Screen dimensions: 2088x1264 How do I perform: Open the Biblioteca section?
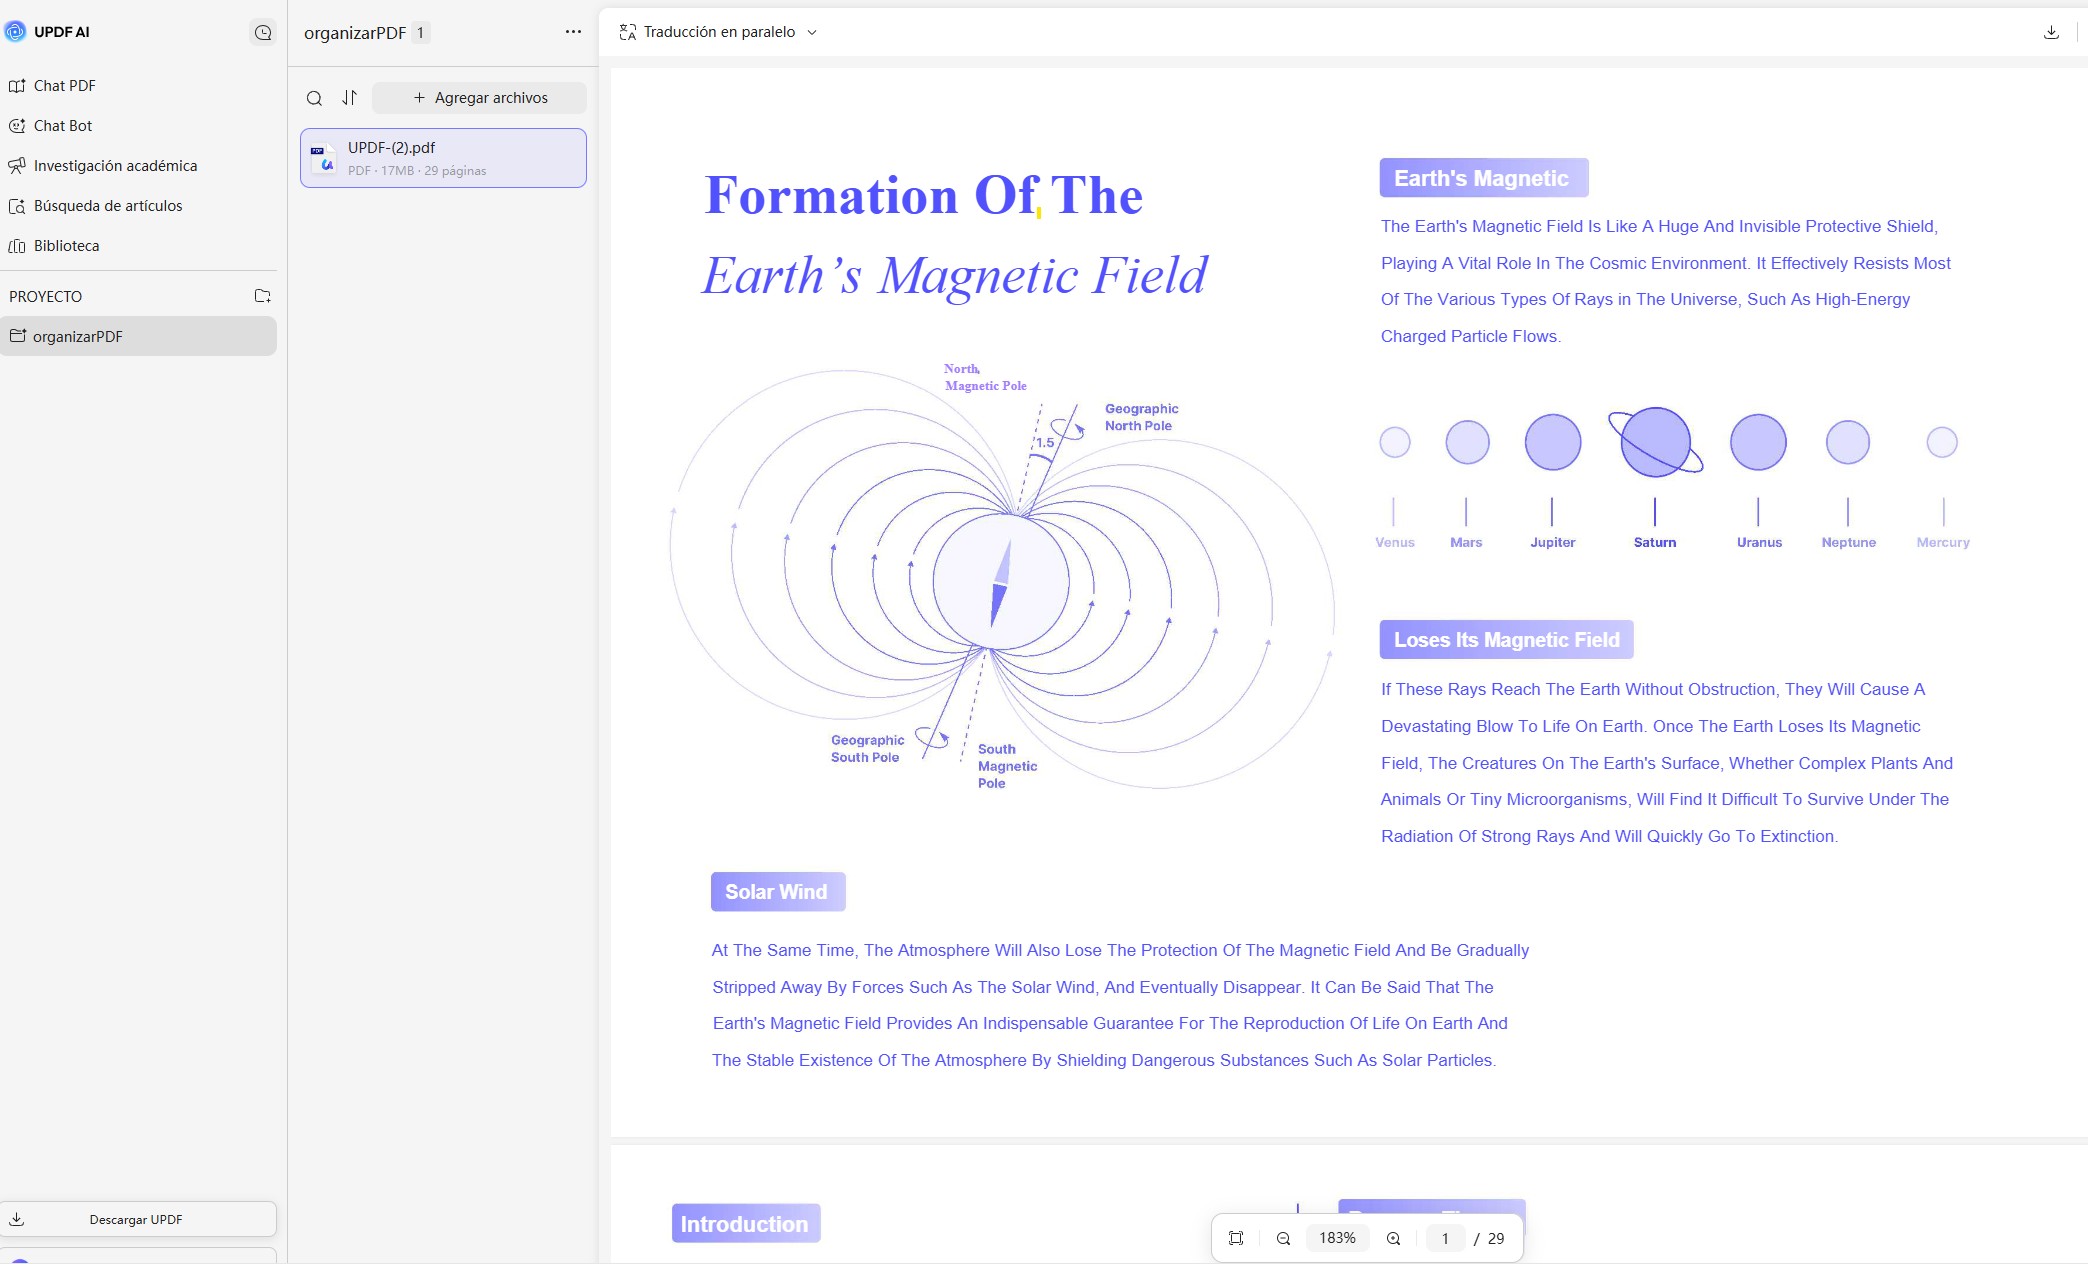tap(66, 246)
